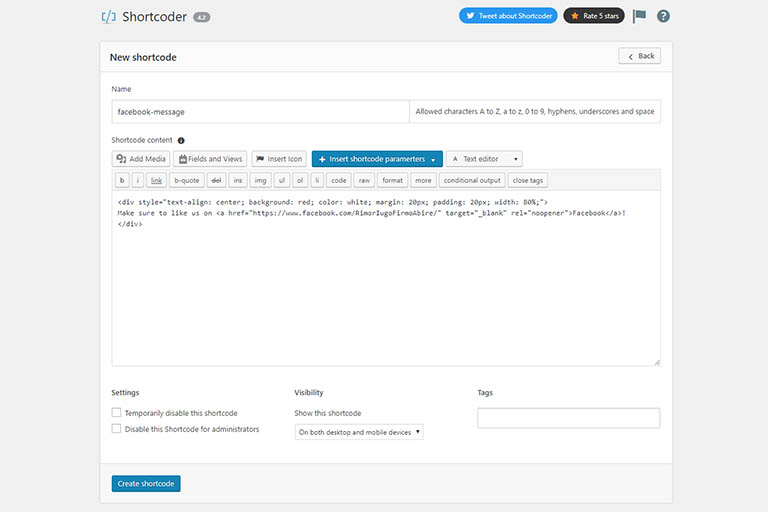This screenshot has height=512, width=768.
Task: Insert a link using link button
Action: click(x=156, y=180)
